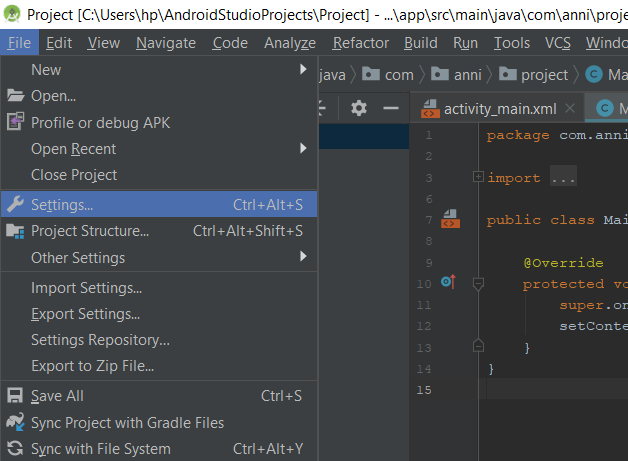Click the Profile or debug APK icon
628x461 pixels.
15,122
